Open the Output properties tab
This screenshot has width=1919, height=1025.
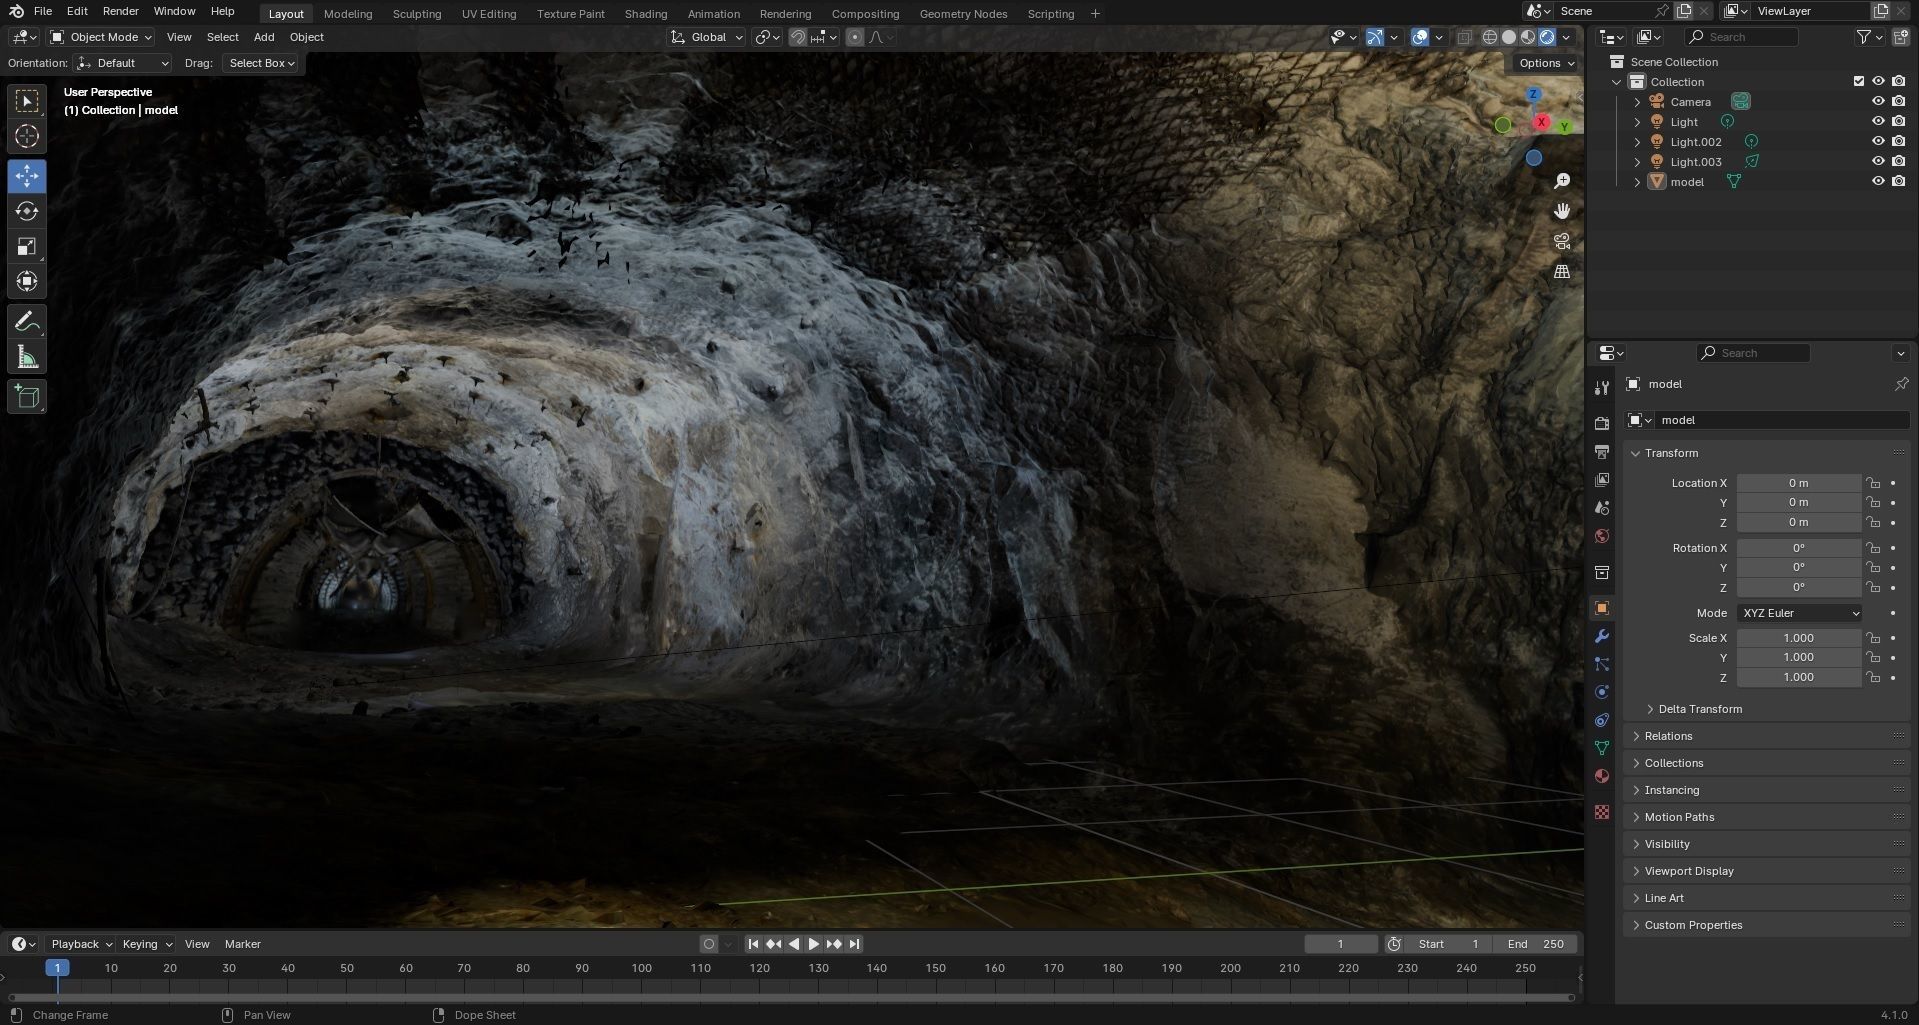1602,452
